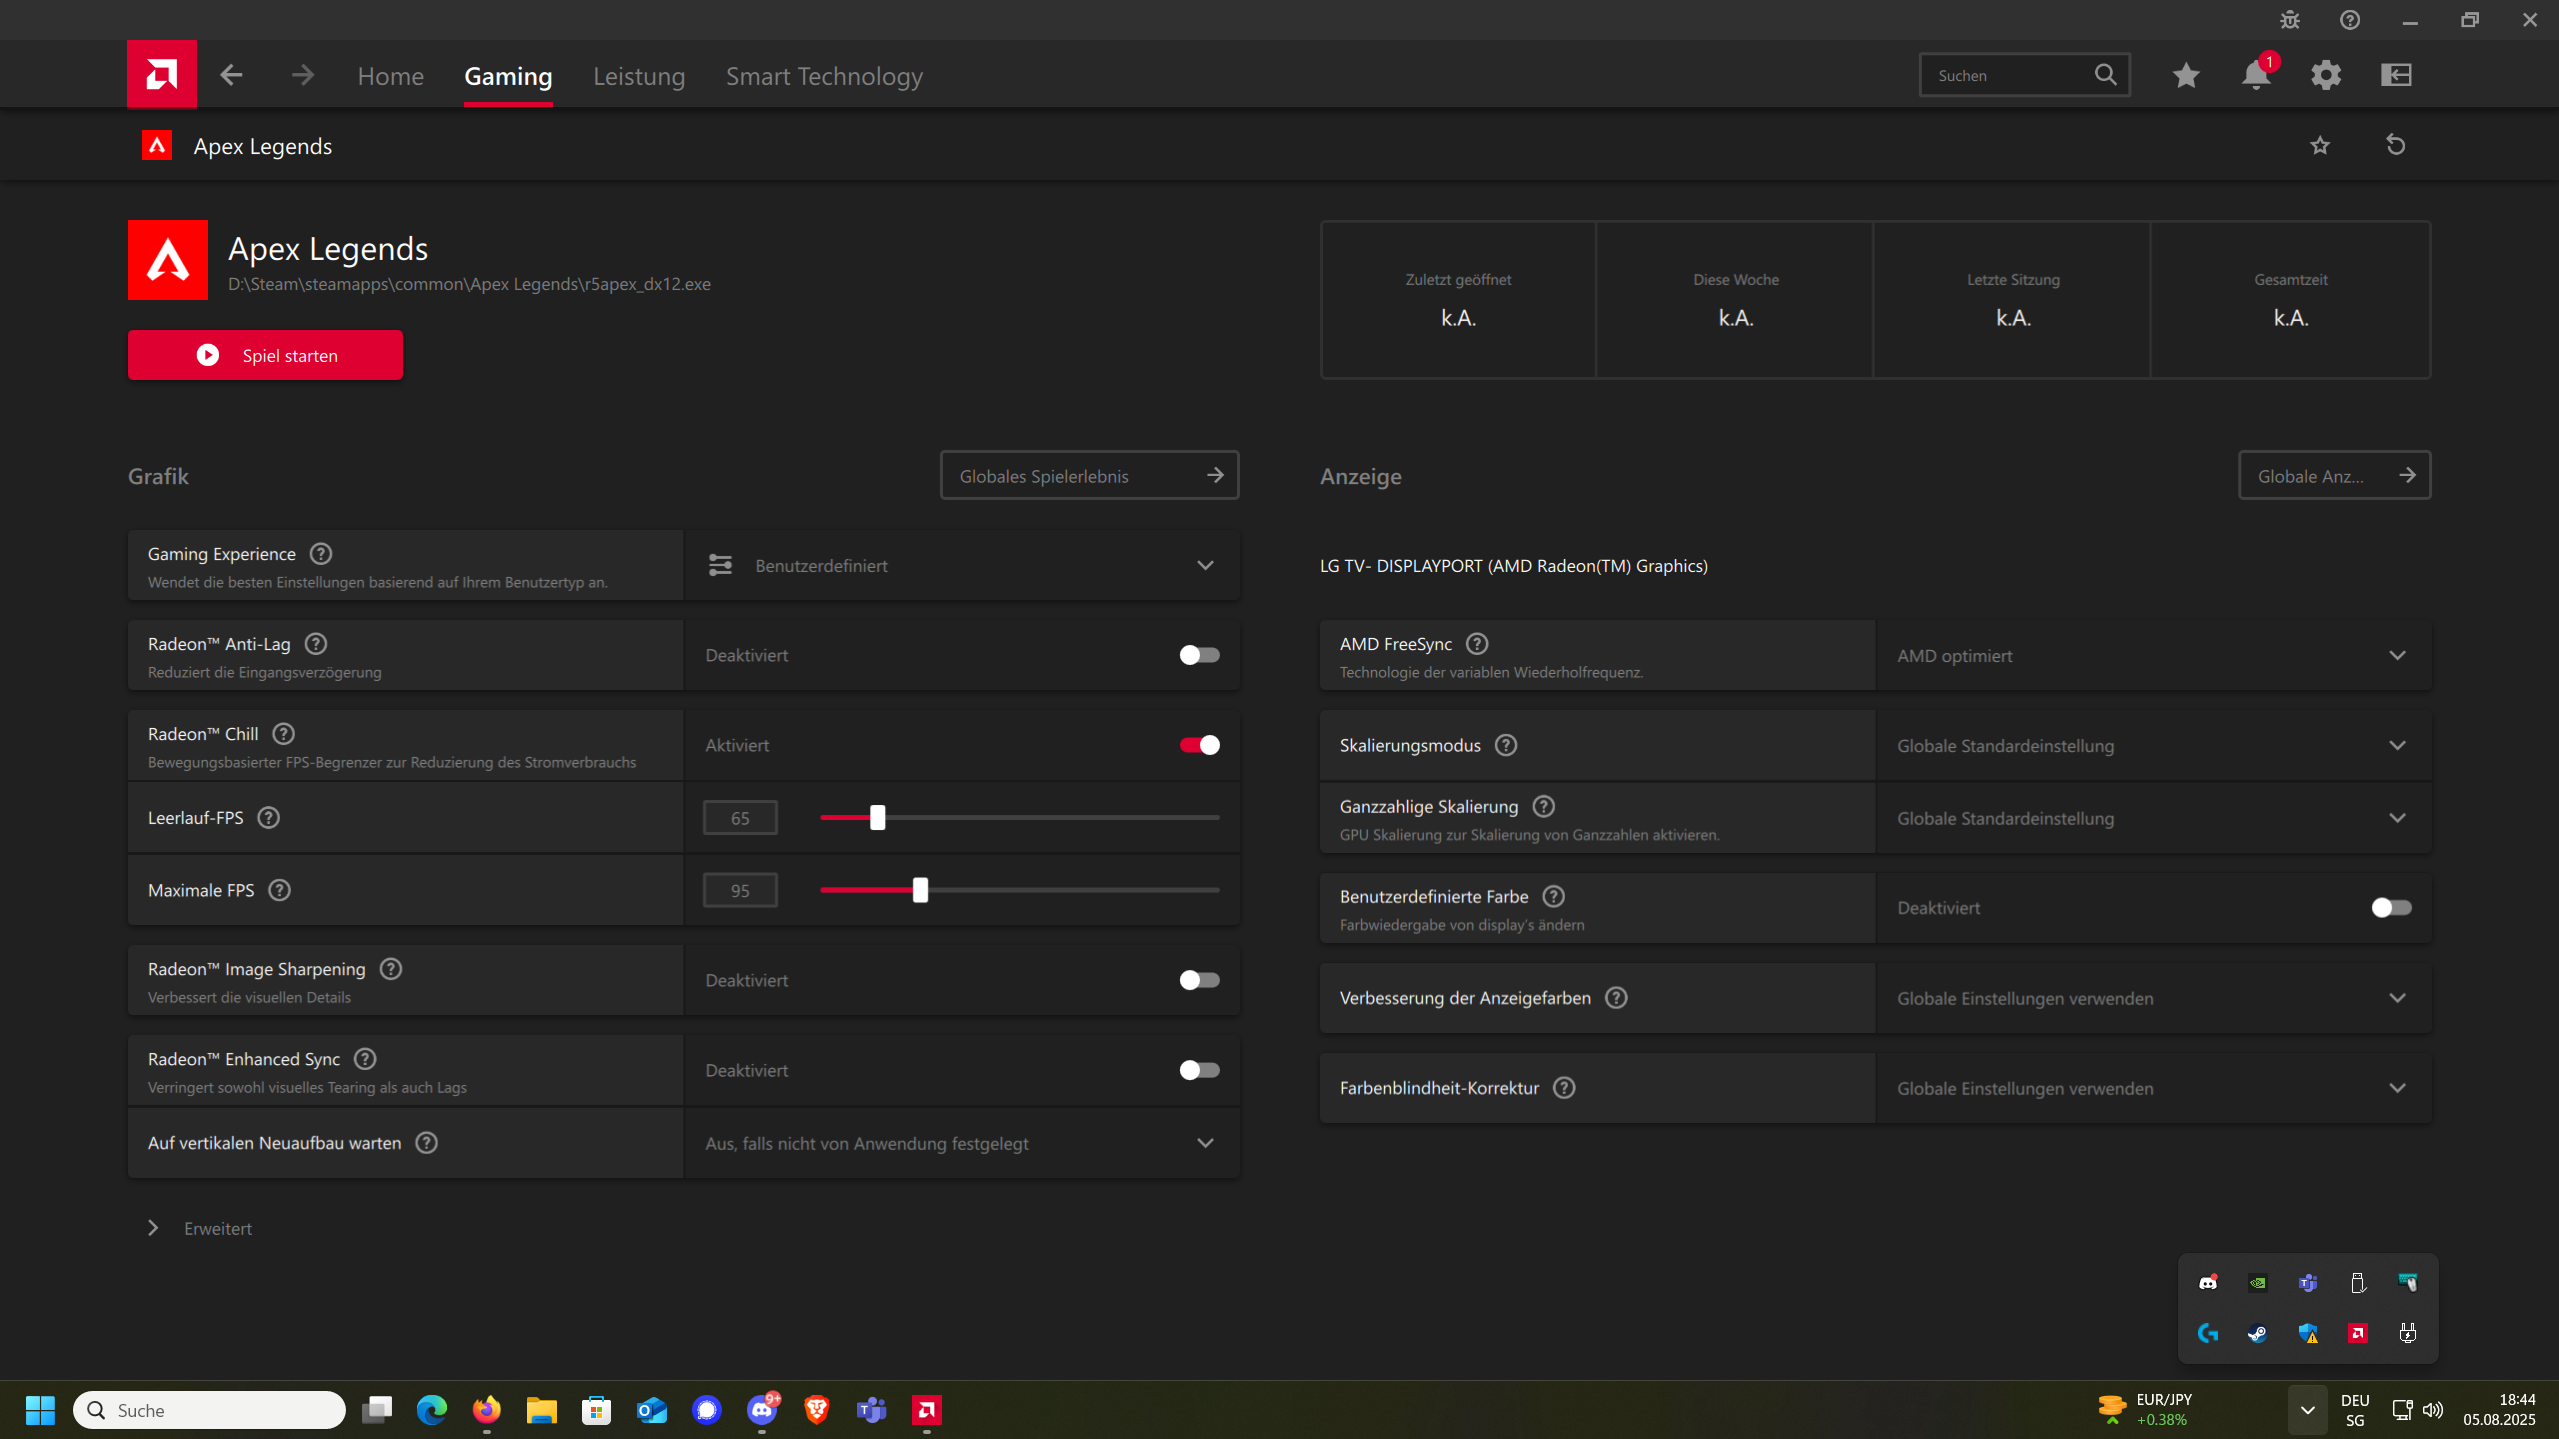Reset Apex Legends profile with undo icon
The image size is (2559, 1439).
2396,145
